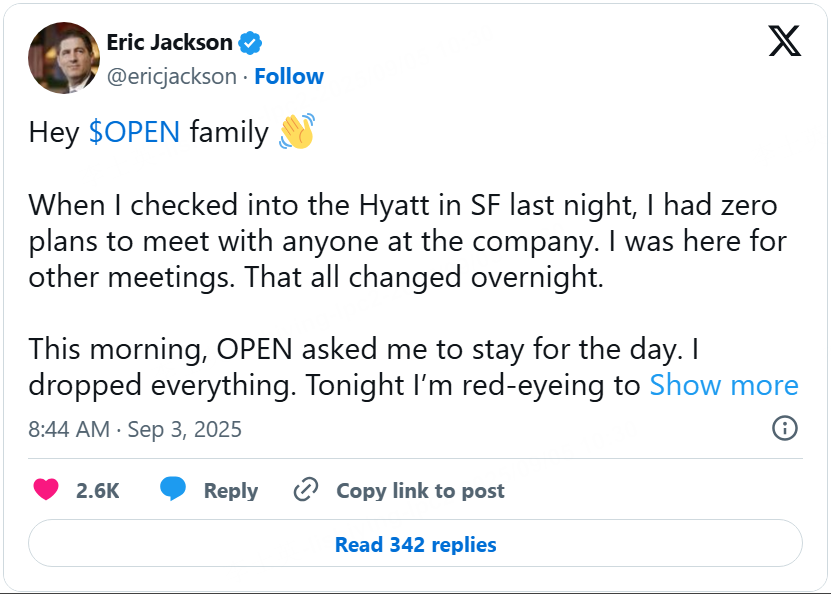The width and height of the screenshot is (831, 594).
Task: Open the 8:44 AM · Sep 3, 2025 timestamp
Action: pos(135,429)
